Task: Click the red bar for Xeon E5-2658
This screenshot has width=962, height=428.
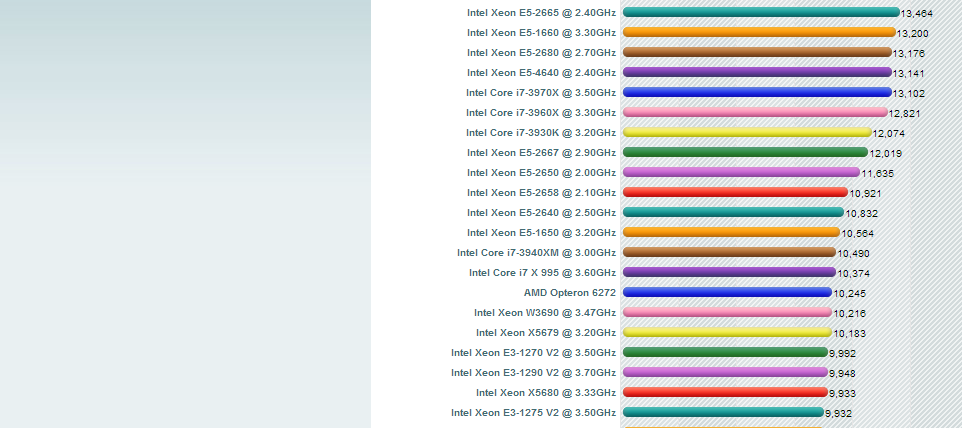Action: click(735, 192)
